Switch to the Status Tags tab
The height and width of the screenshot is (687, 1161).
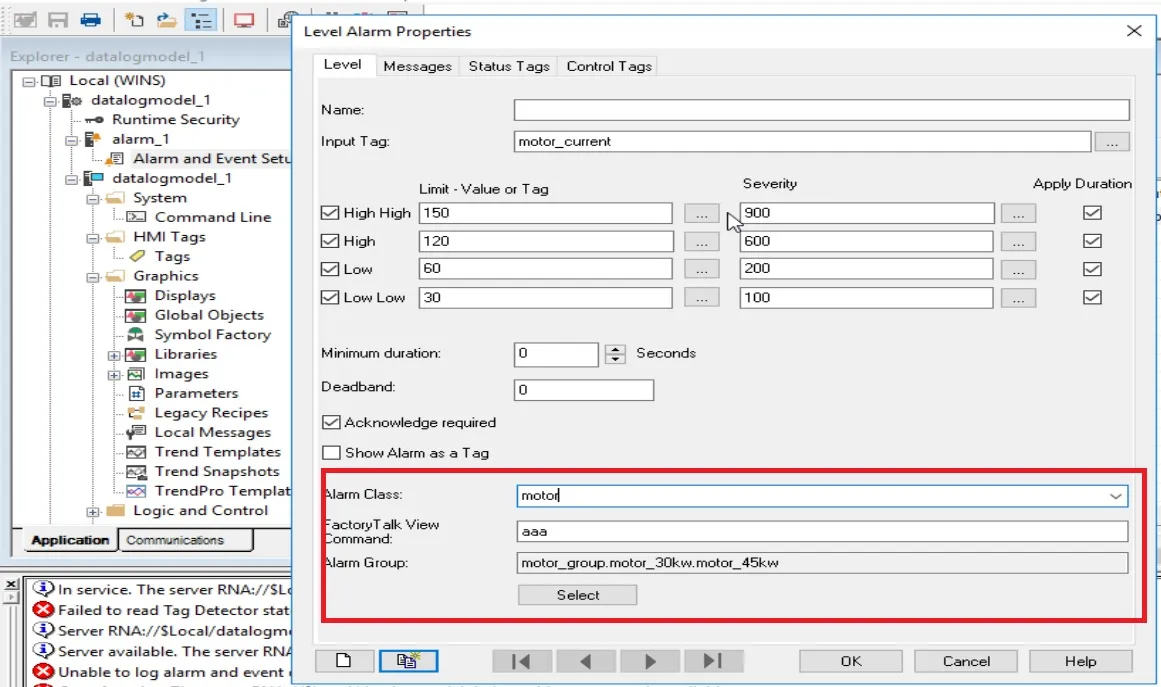pyautogui.click(x=509, y=67)
